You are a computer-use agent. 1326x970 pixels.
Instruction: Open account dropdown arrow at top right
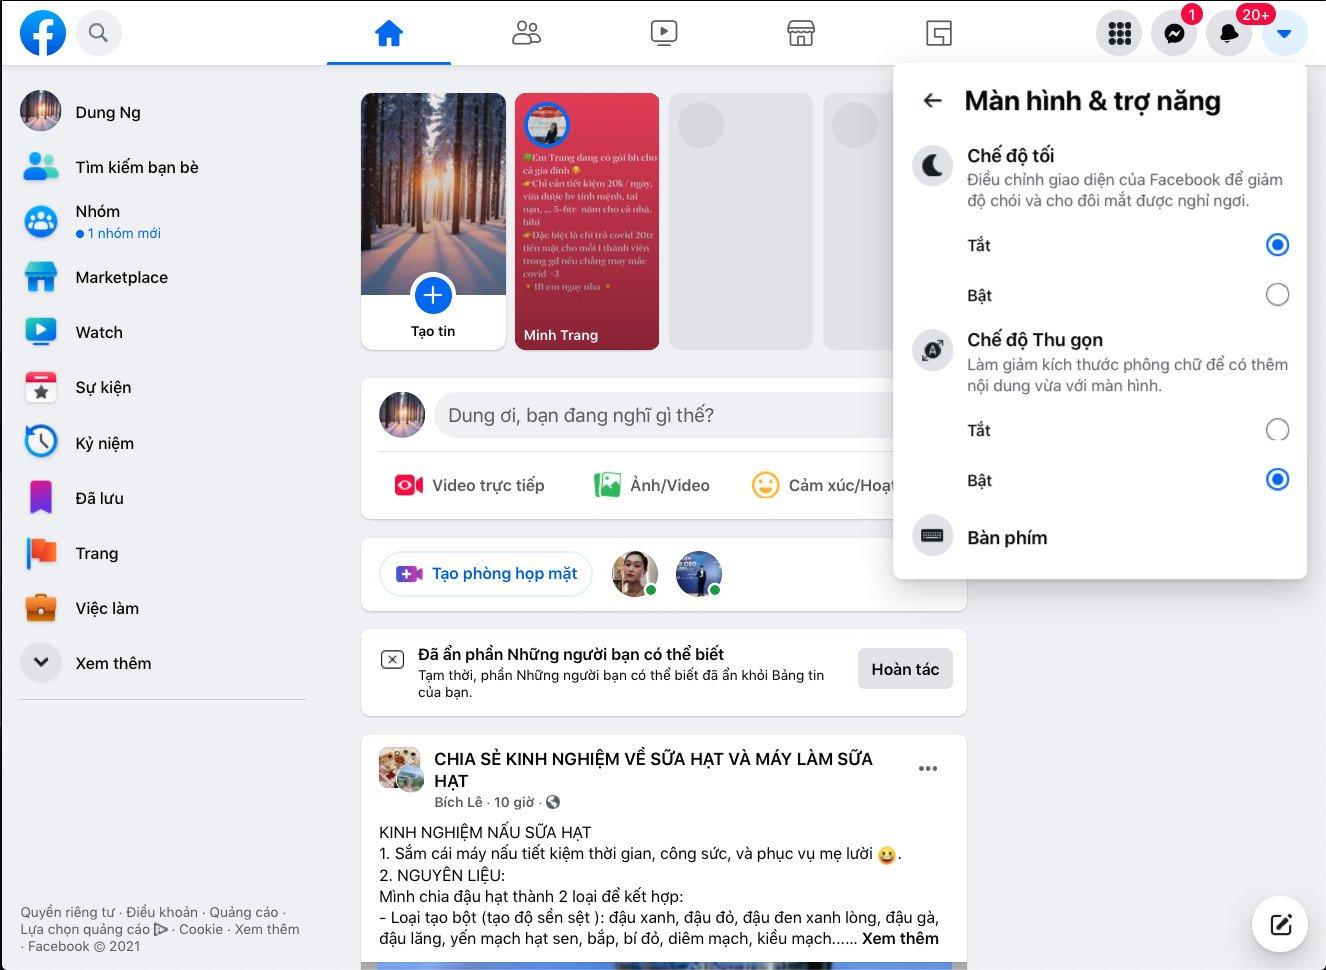point(1284,34)
